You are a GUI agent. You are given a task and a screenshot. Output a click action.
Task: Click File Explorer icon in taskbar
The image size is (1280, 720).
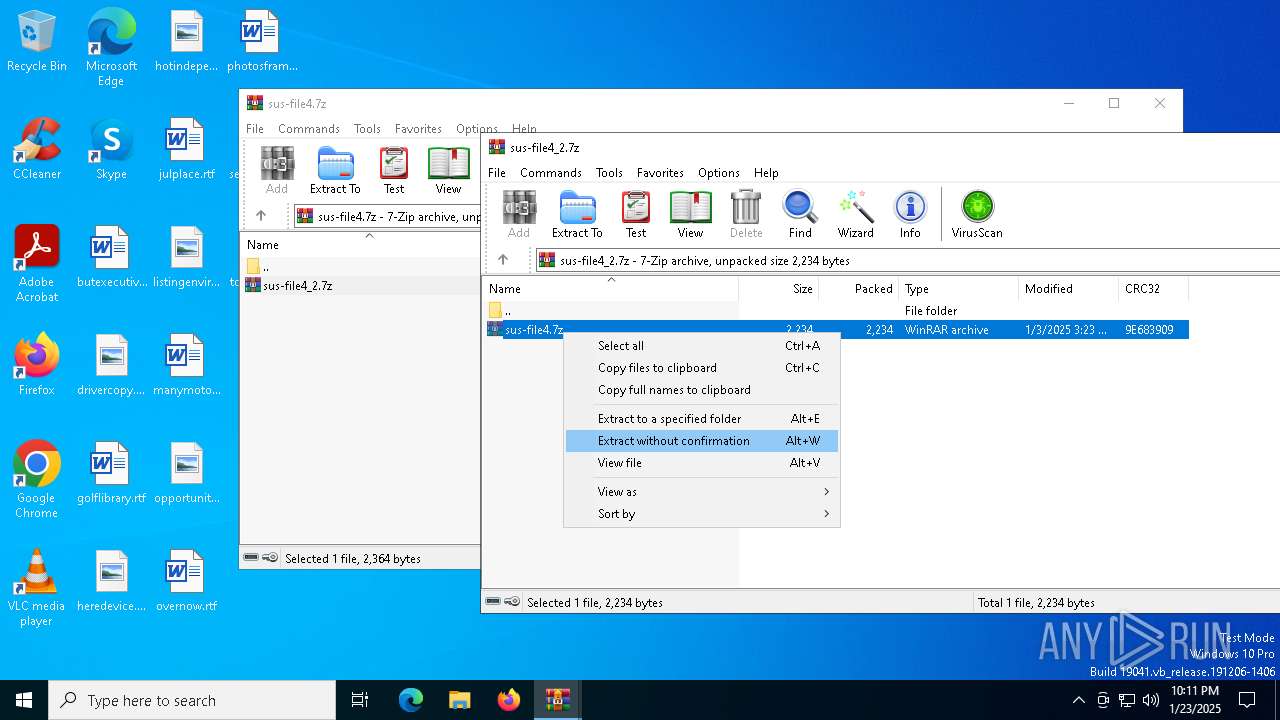459,700
